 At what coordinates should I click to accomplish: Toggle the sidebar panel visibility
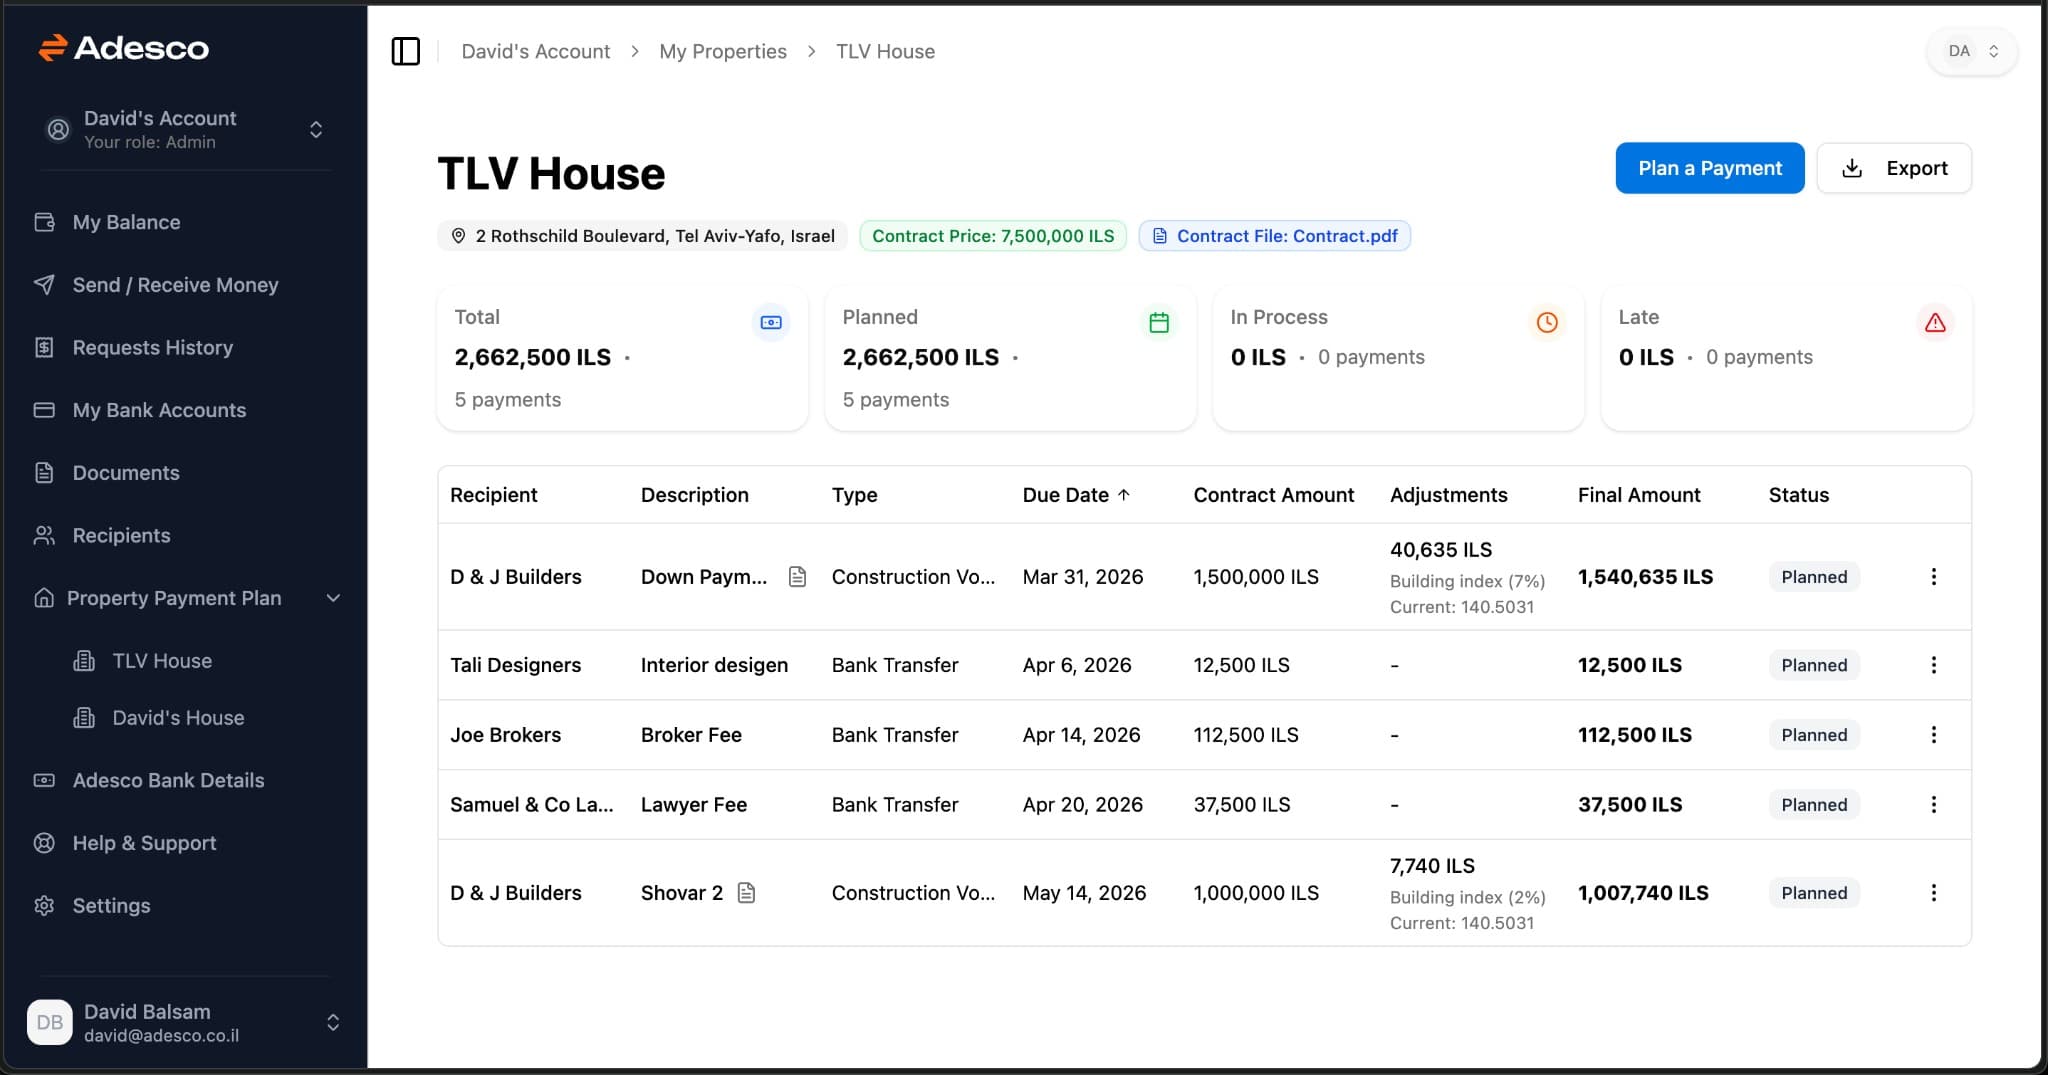pyautogui.click(x=406, y=51)
